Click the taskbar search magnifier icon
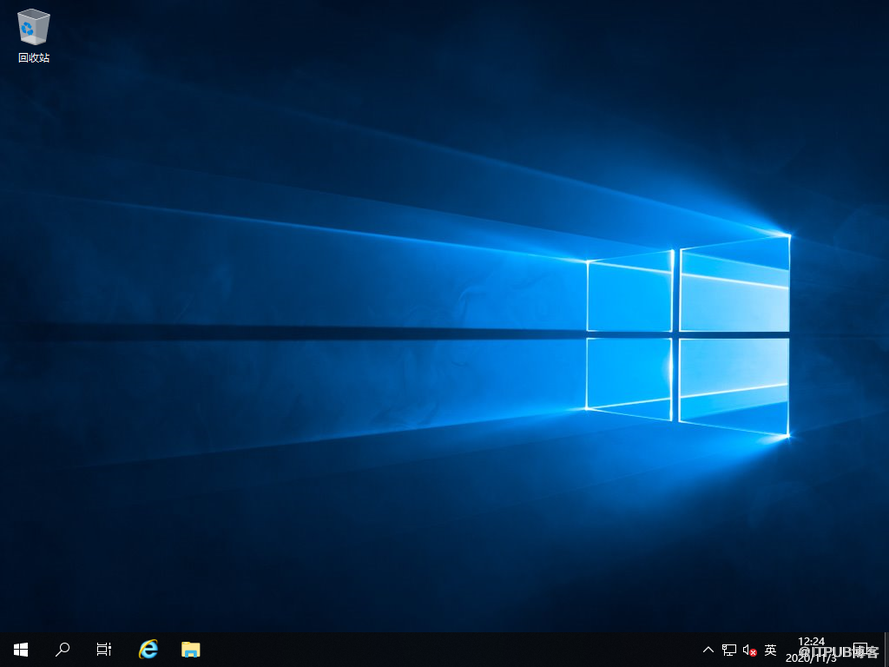 pos(62,649)
